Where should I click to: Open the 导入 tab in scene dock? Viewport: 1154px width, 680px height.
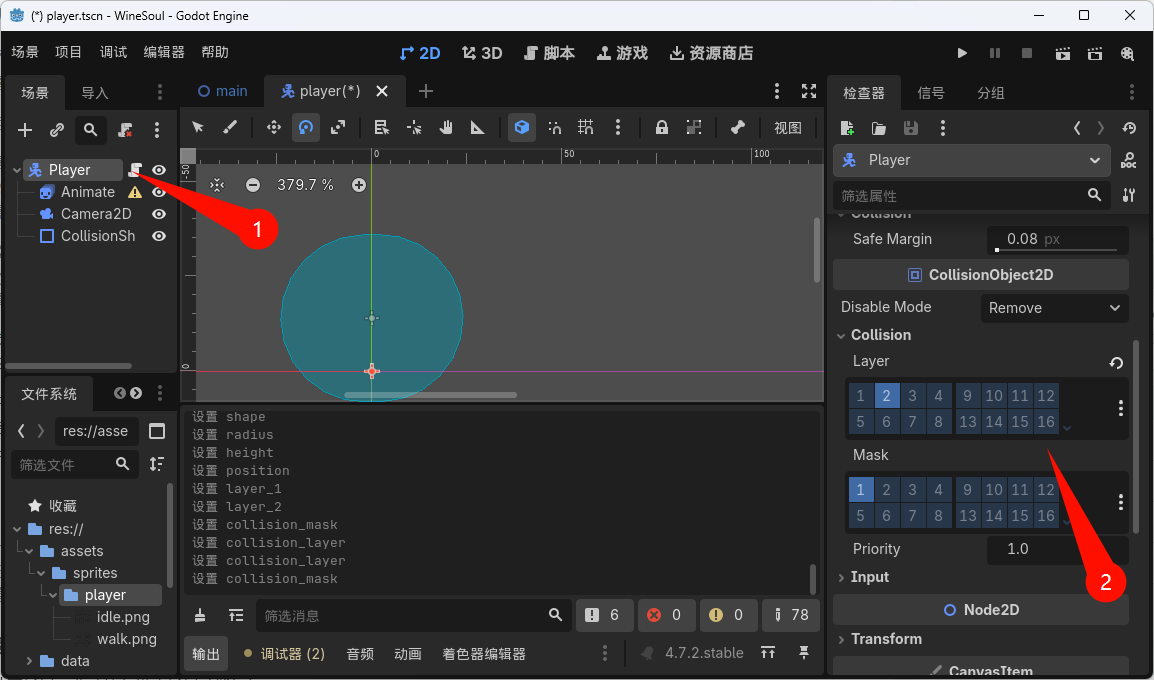pyautogui.click(x=95, y=93)
